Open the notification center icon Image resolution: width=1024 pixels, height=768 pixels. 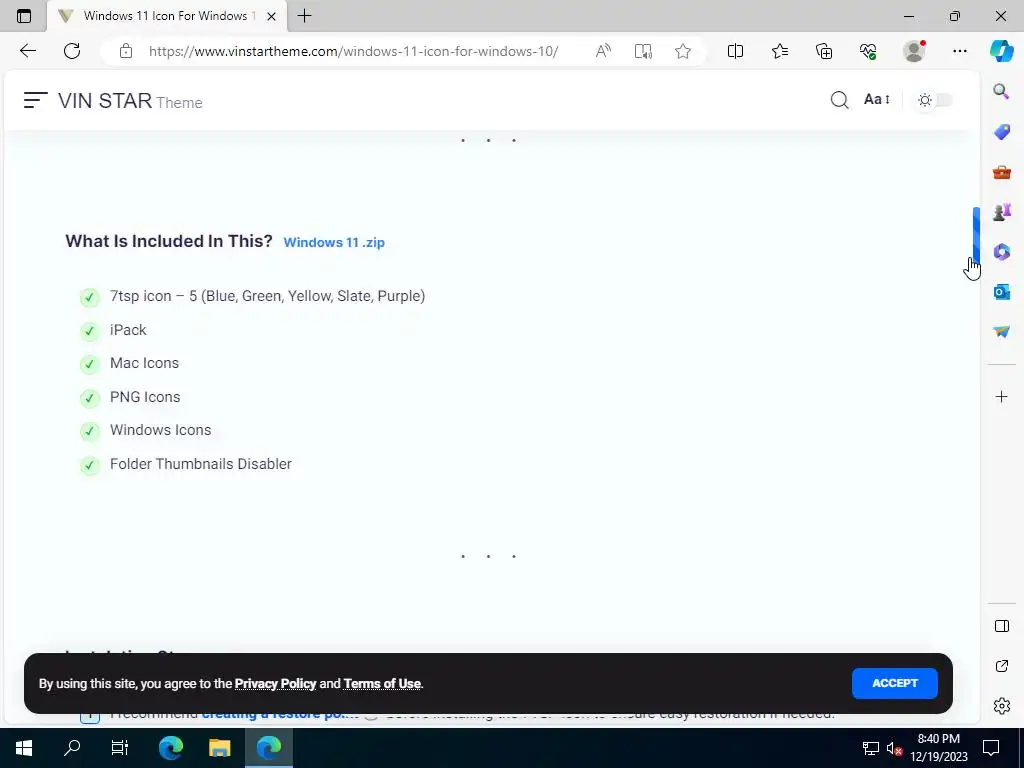click(x=991, y=748)
